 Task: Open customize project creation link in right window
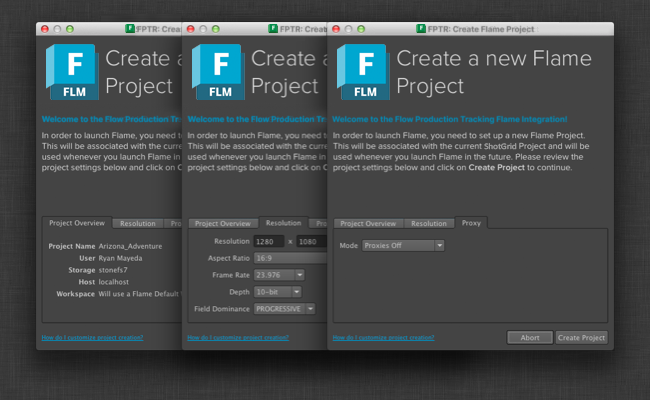coord(383,337)
